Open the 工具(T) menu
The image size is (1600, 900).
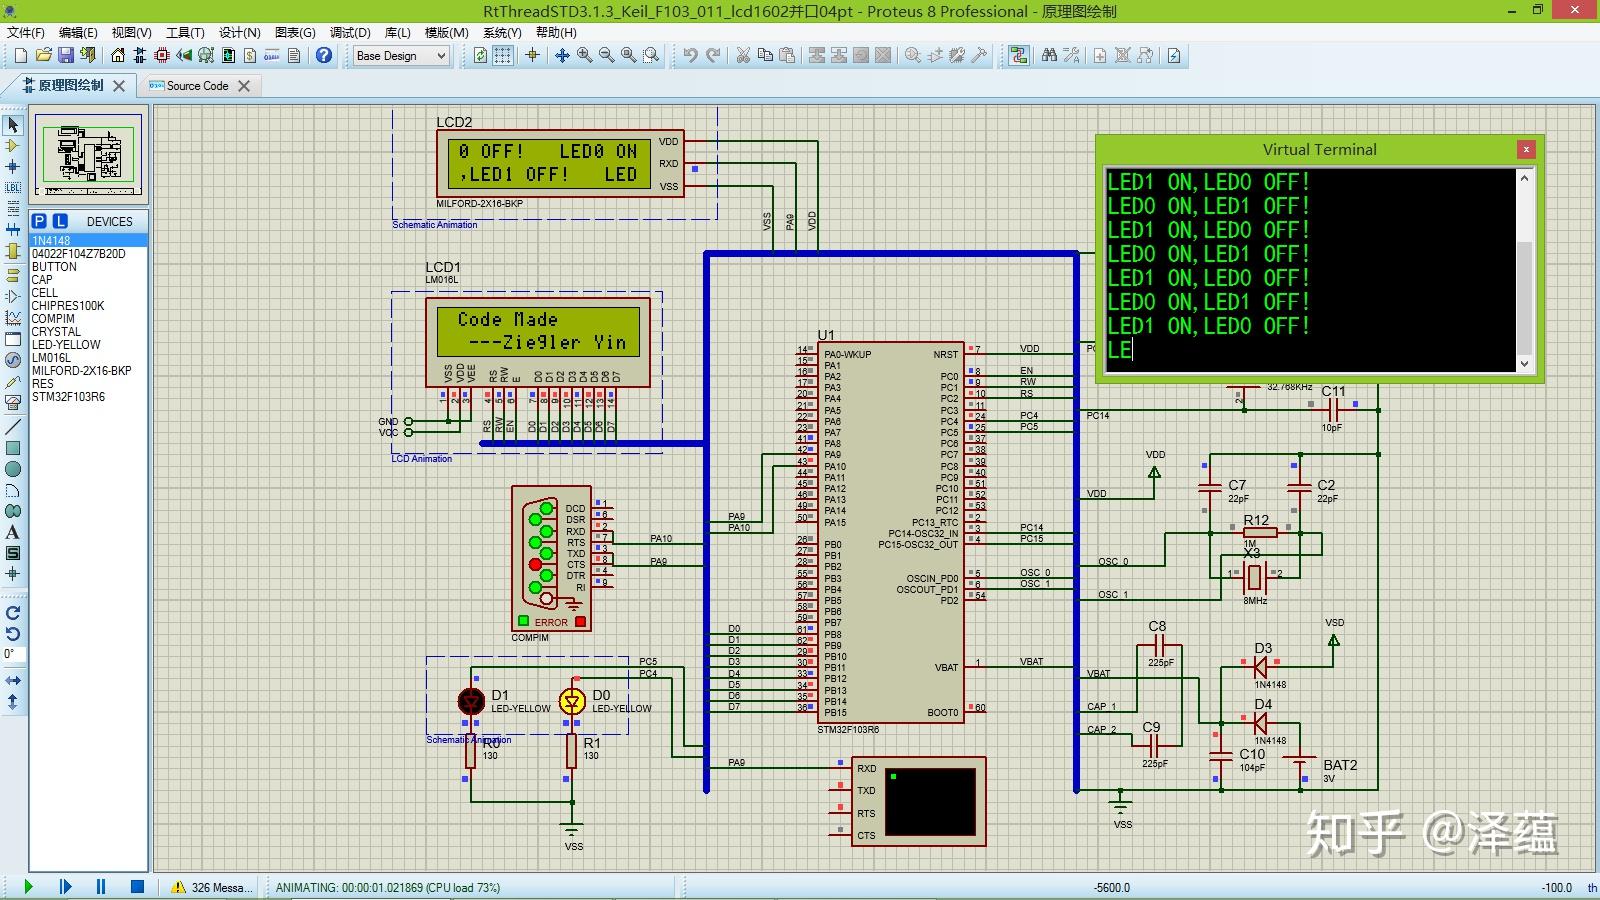click(x=184, y=32)
